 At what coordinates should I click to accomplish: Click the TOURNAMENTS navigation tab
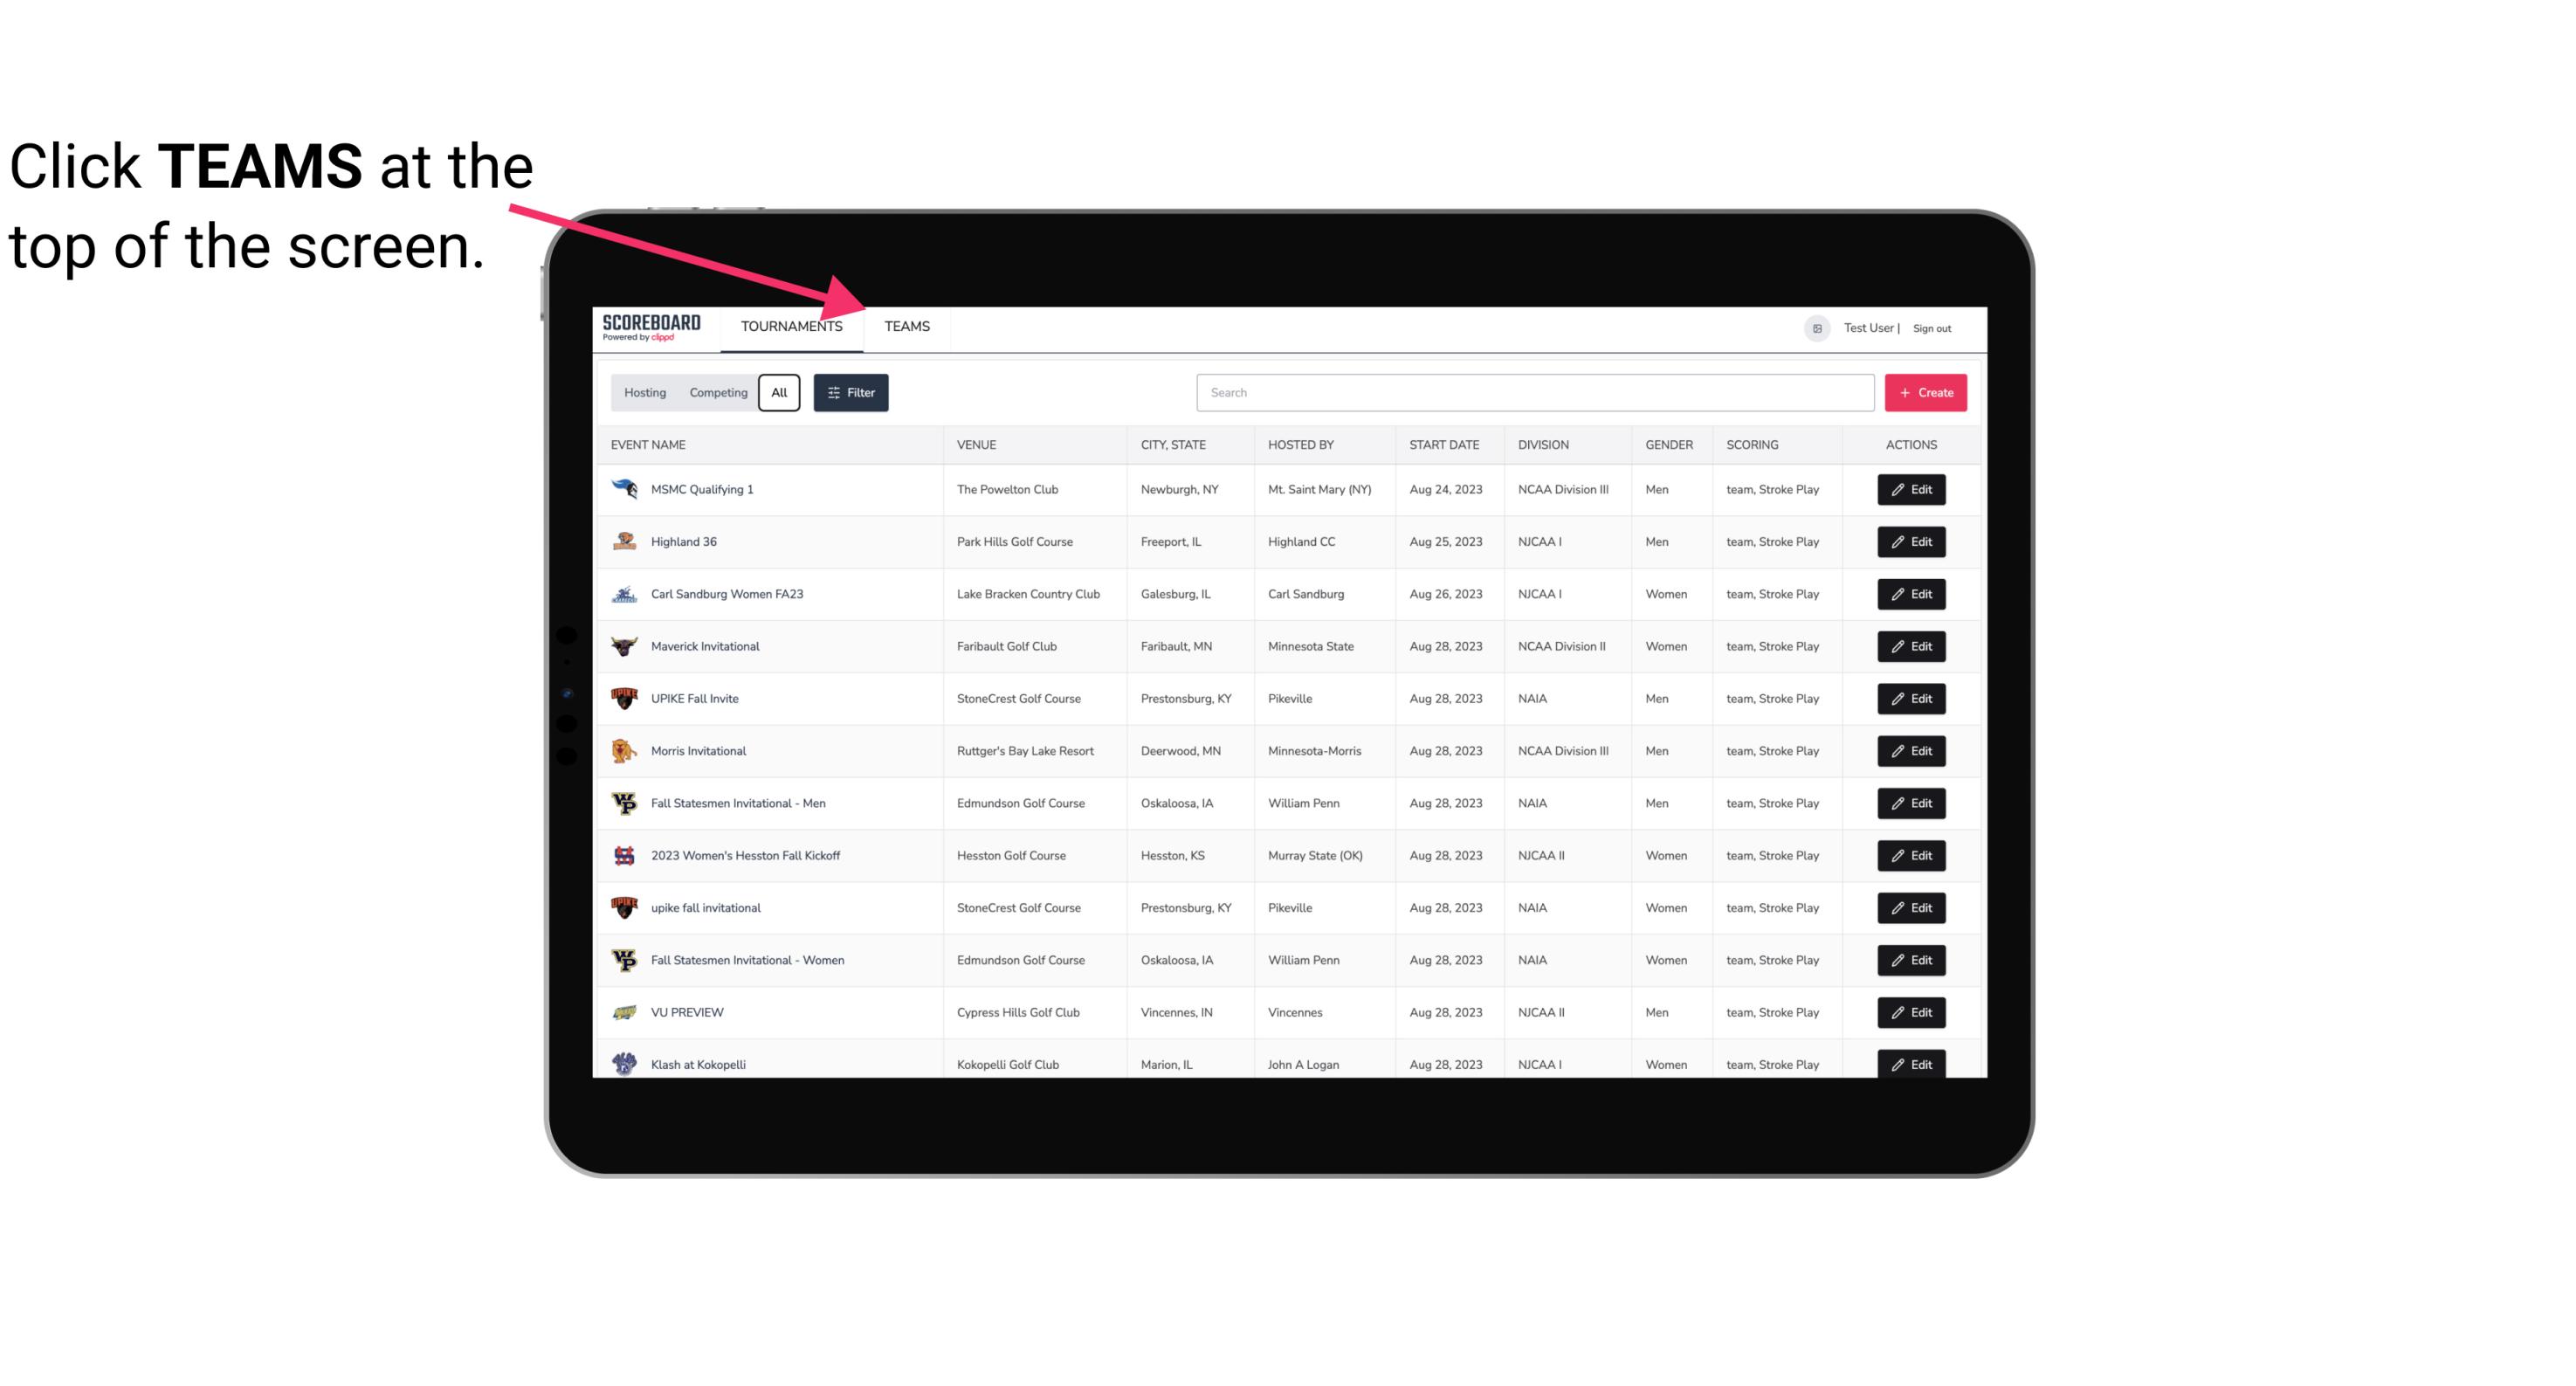click(x=791, y=326)
